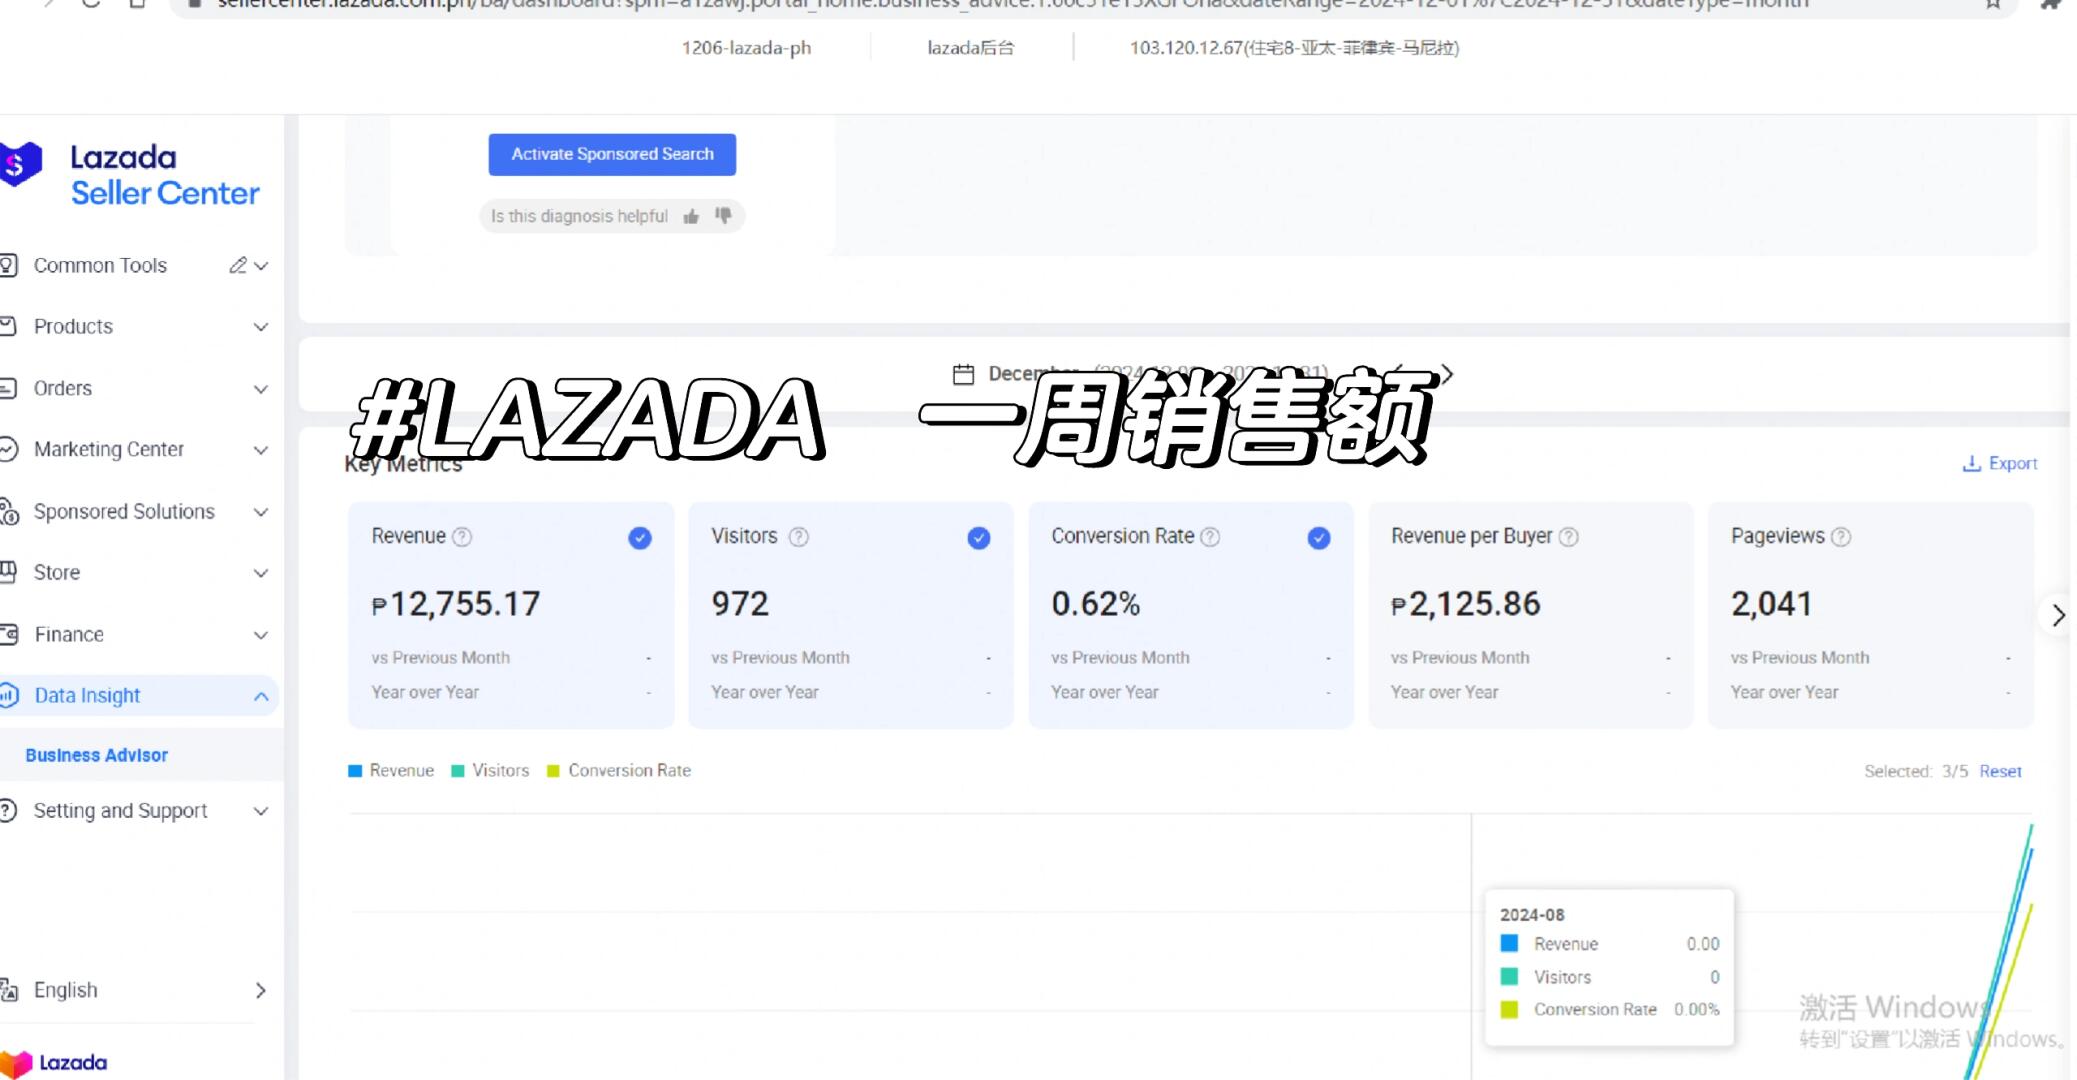Expand the Sponsored Solutions menu
The height and width of the screenshot is (1080, 2077).
pyautogui.click(x=261, y=512)
